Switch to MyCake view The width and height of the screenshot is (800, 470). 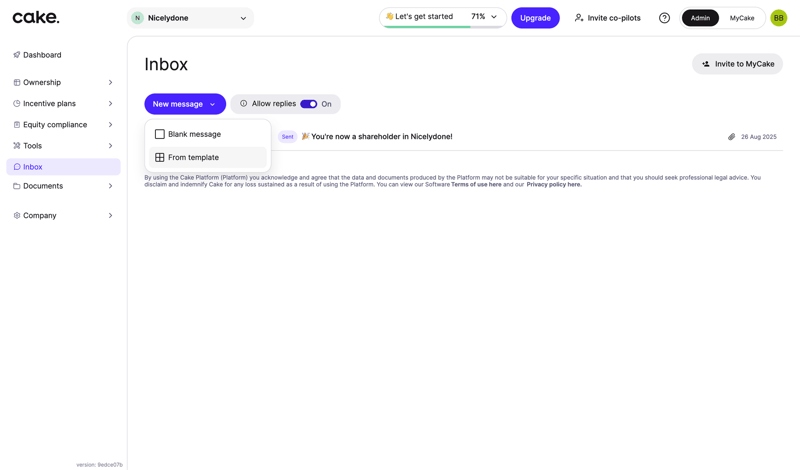point(742,18)
